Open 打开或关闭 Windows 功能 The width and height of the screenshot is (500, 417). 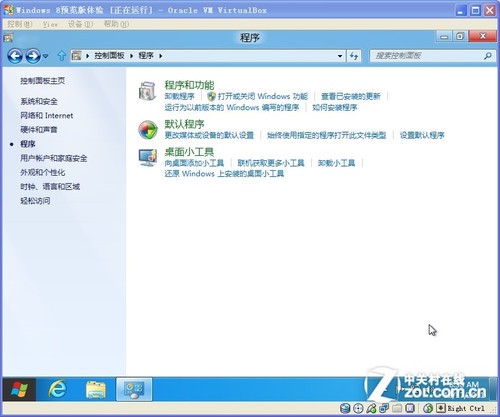click(x=263, y=97)
